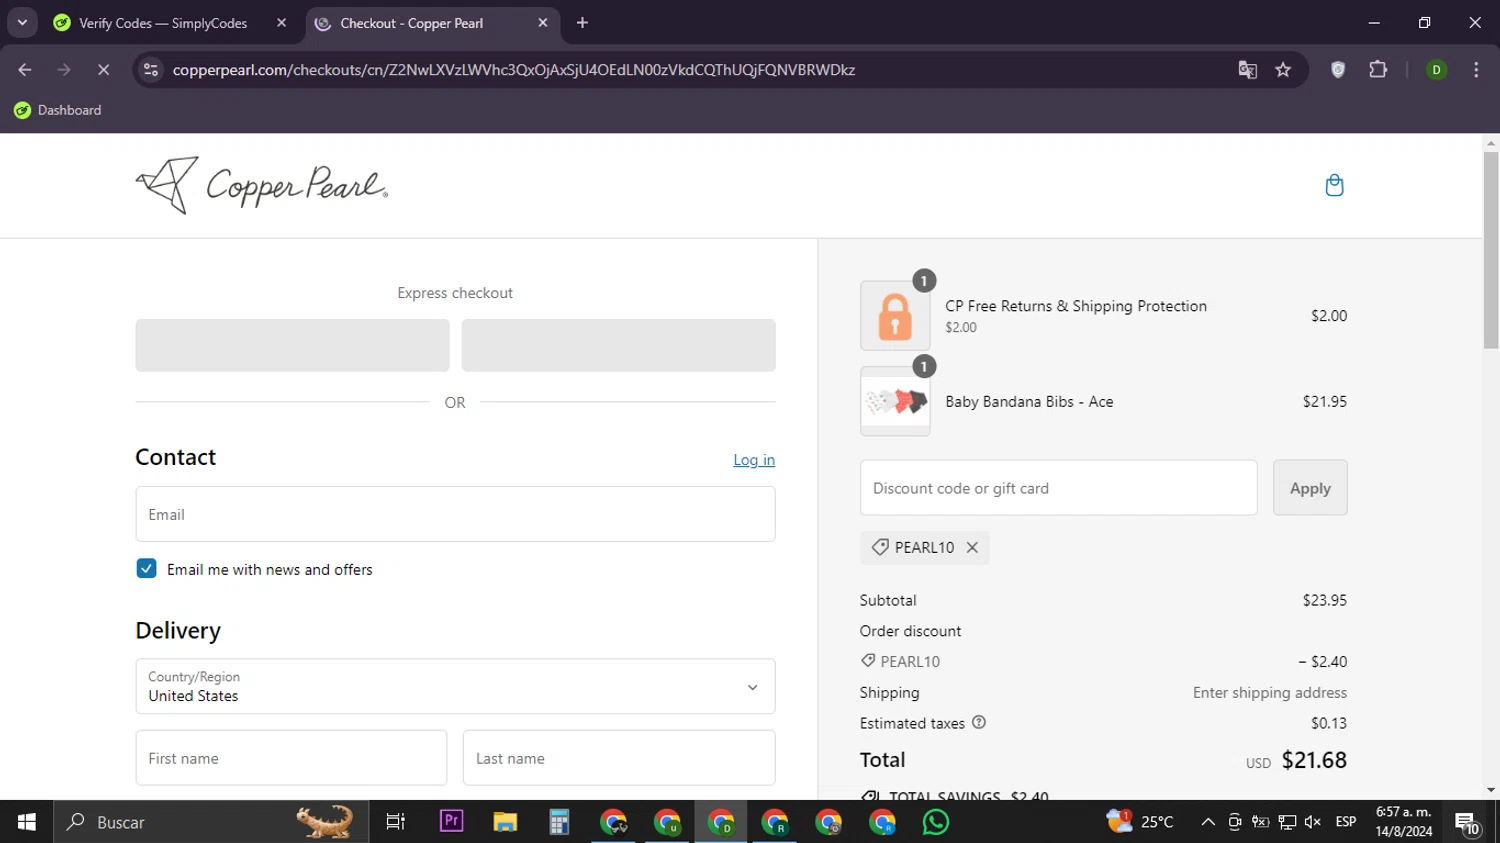1500x843 pixels.
Task: Remove the PEARL10 discount tag
Action: [972, 548]
